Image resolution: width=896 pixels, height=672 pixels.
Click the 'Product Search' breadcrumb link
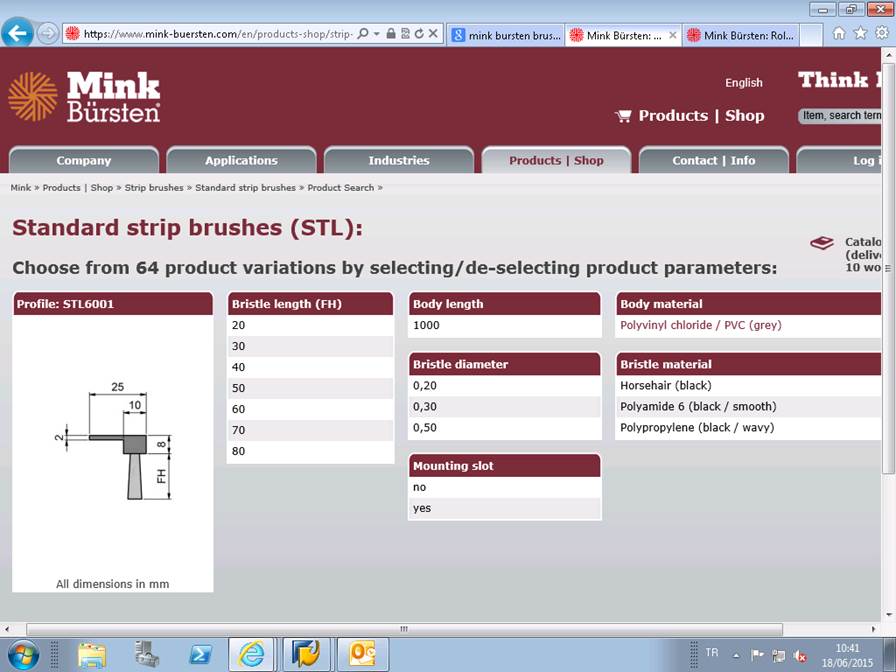click(x=341, y=187)
